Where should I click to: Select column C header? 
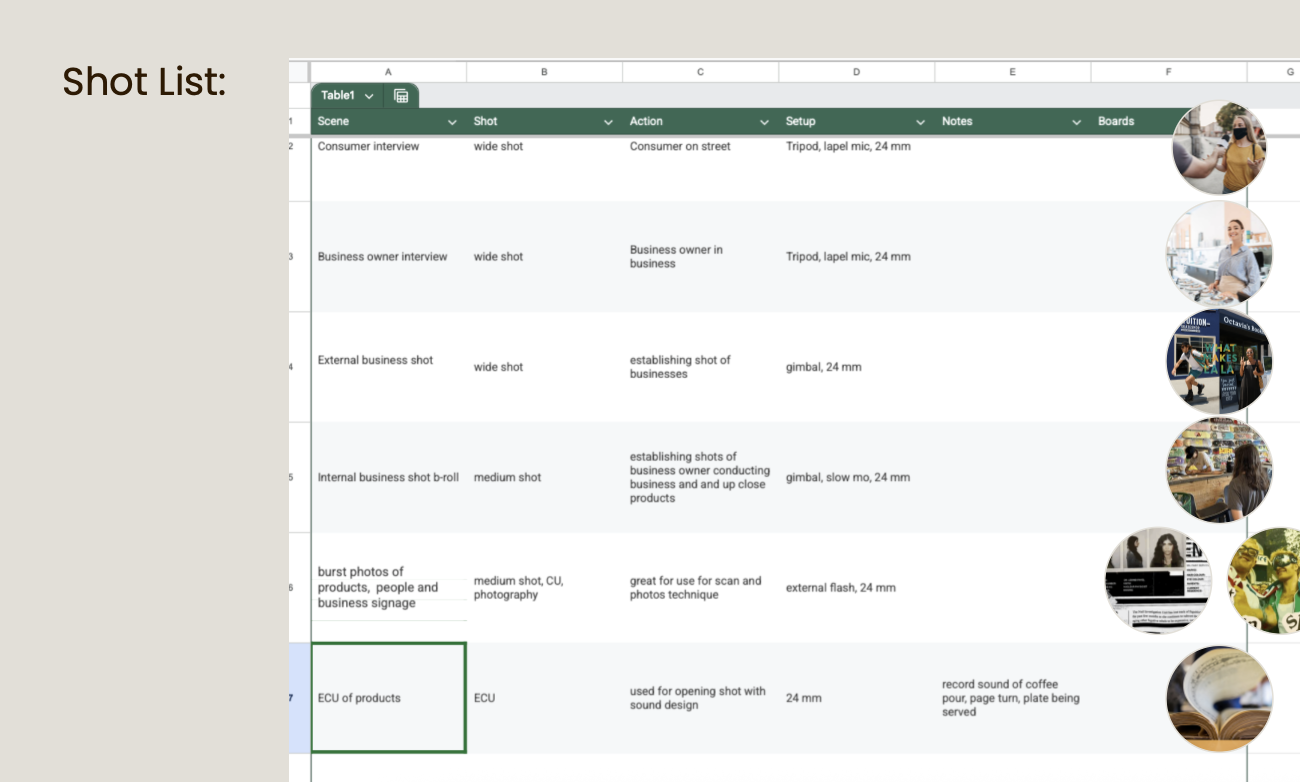[700, 72]
